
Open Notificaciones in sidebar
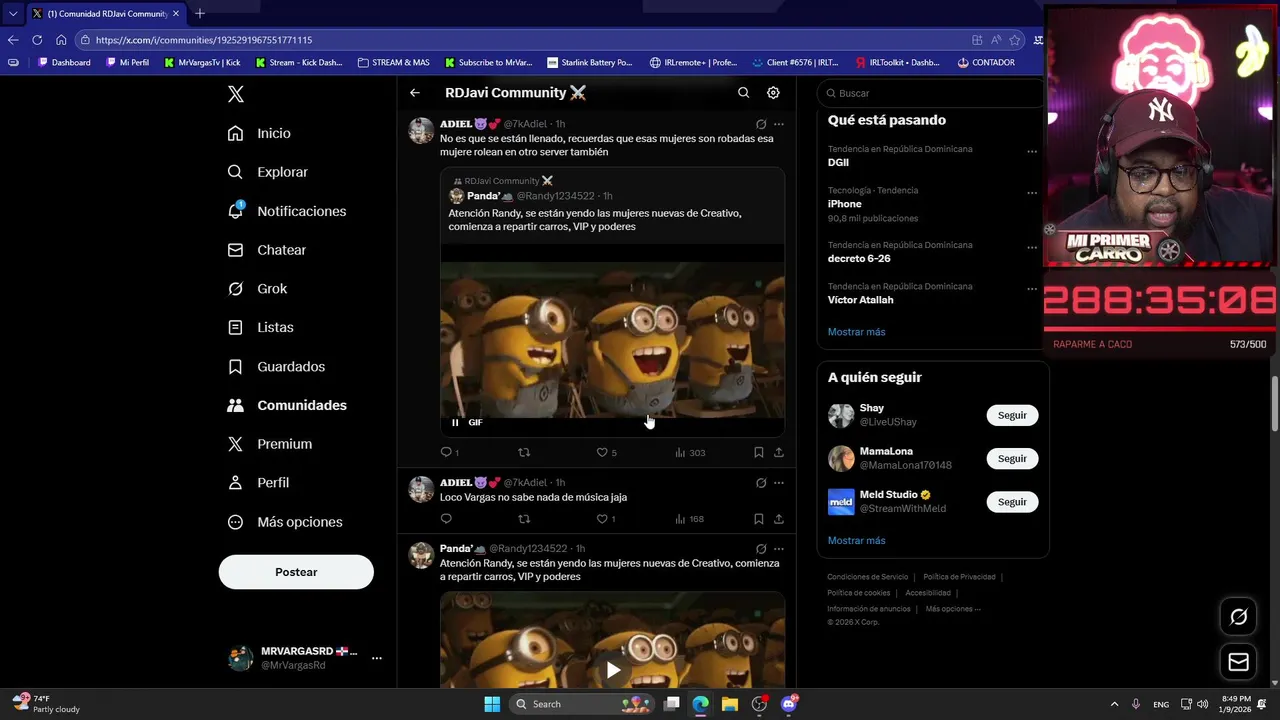point(287,211)
